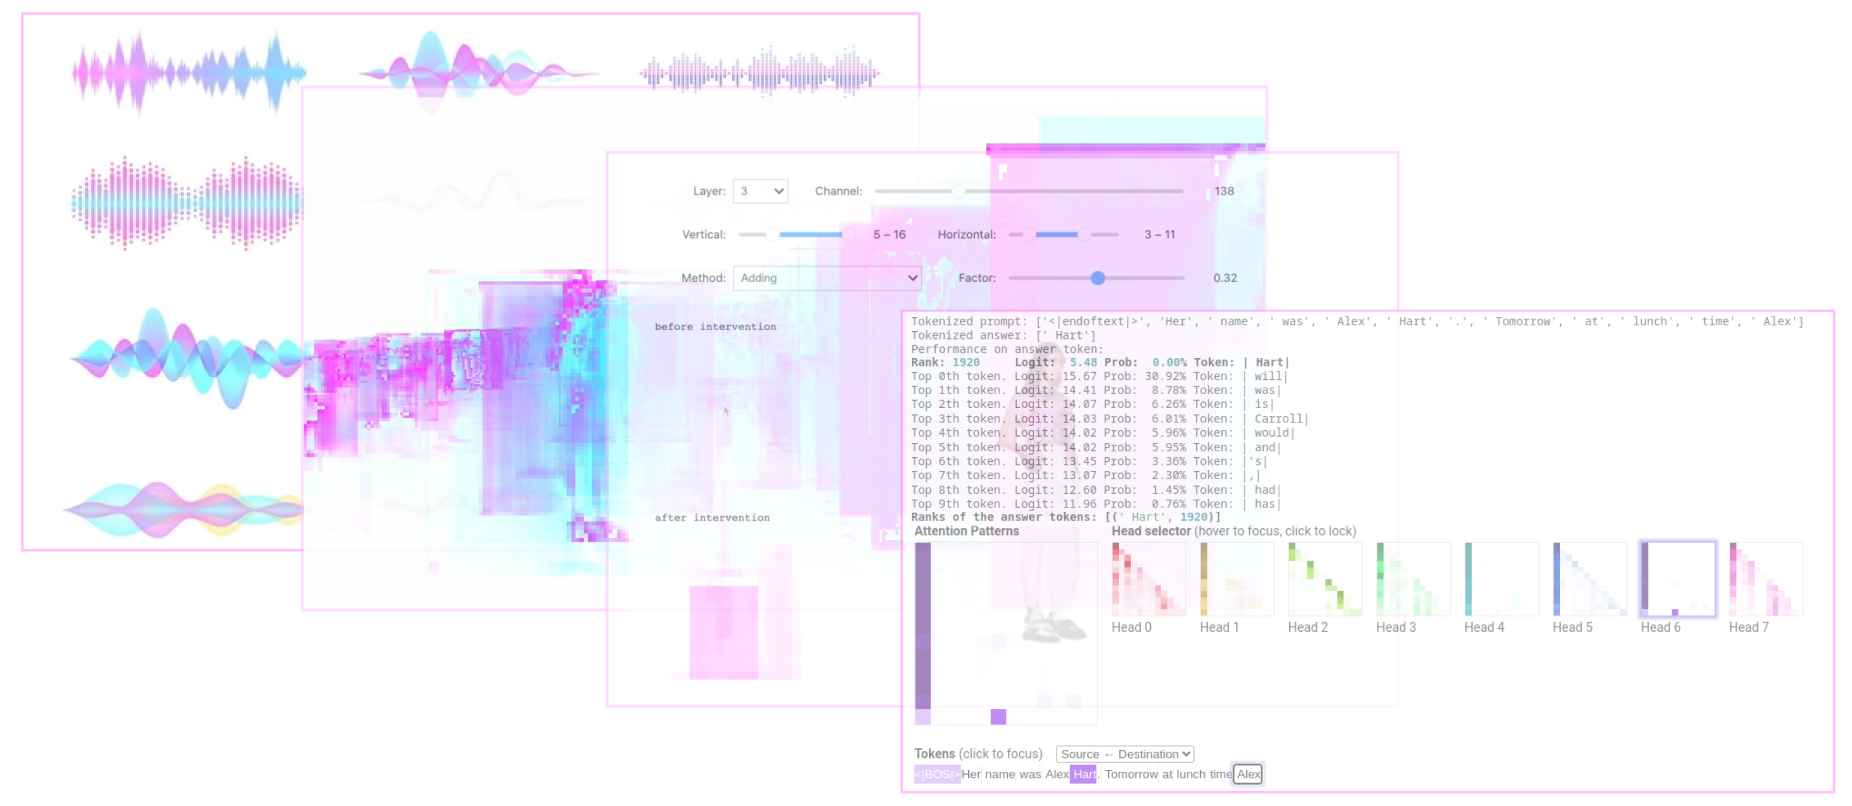Click the 'before intervention' label
Screen dimensions: 1852x806
tap(715, 327)
